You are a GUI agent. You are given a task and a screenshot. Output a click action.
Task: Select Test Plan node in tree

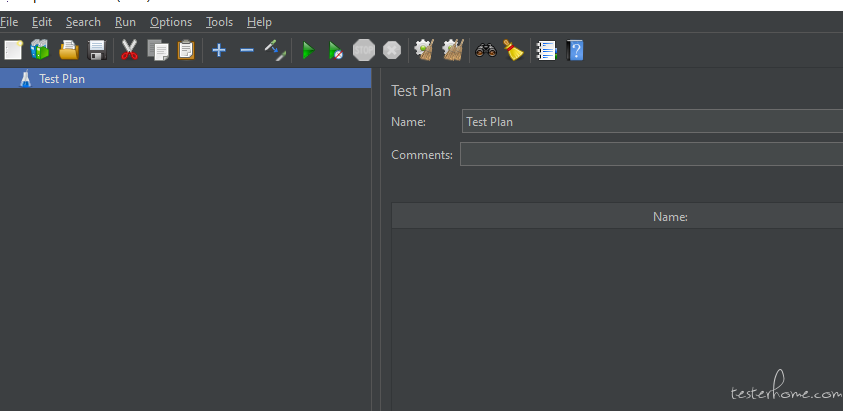point(62,79)
